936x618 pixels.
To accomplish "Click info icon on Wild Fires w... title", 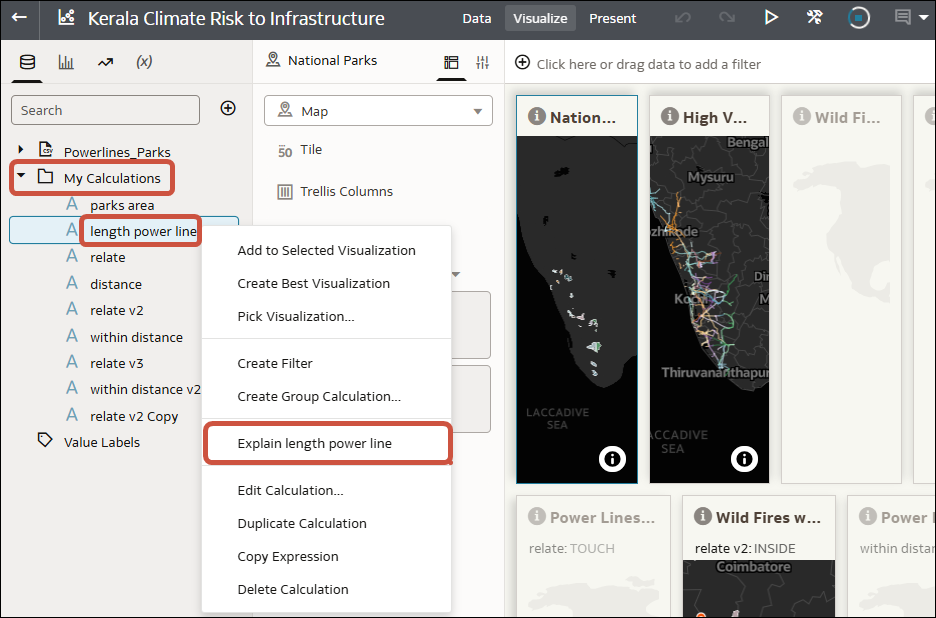I will [703, 516].
